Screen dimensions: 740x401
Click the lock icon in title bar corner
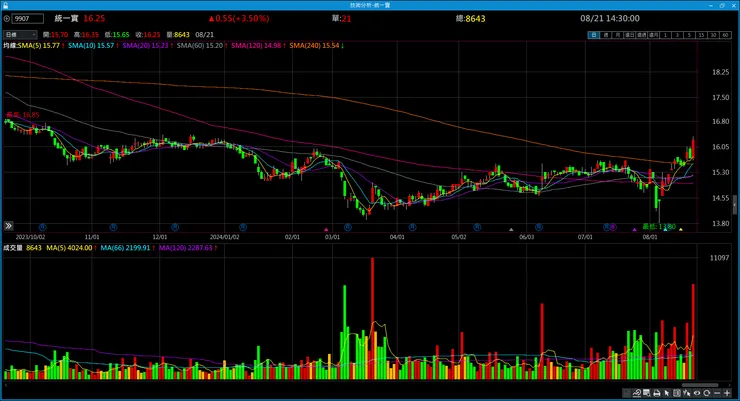[5, 5]
